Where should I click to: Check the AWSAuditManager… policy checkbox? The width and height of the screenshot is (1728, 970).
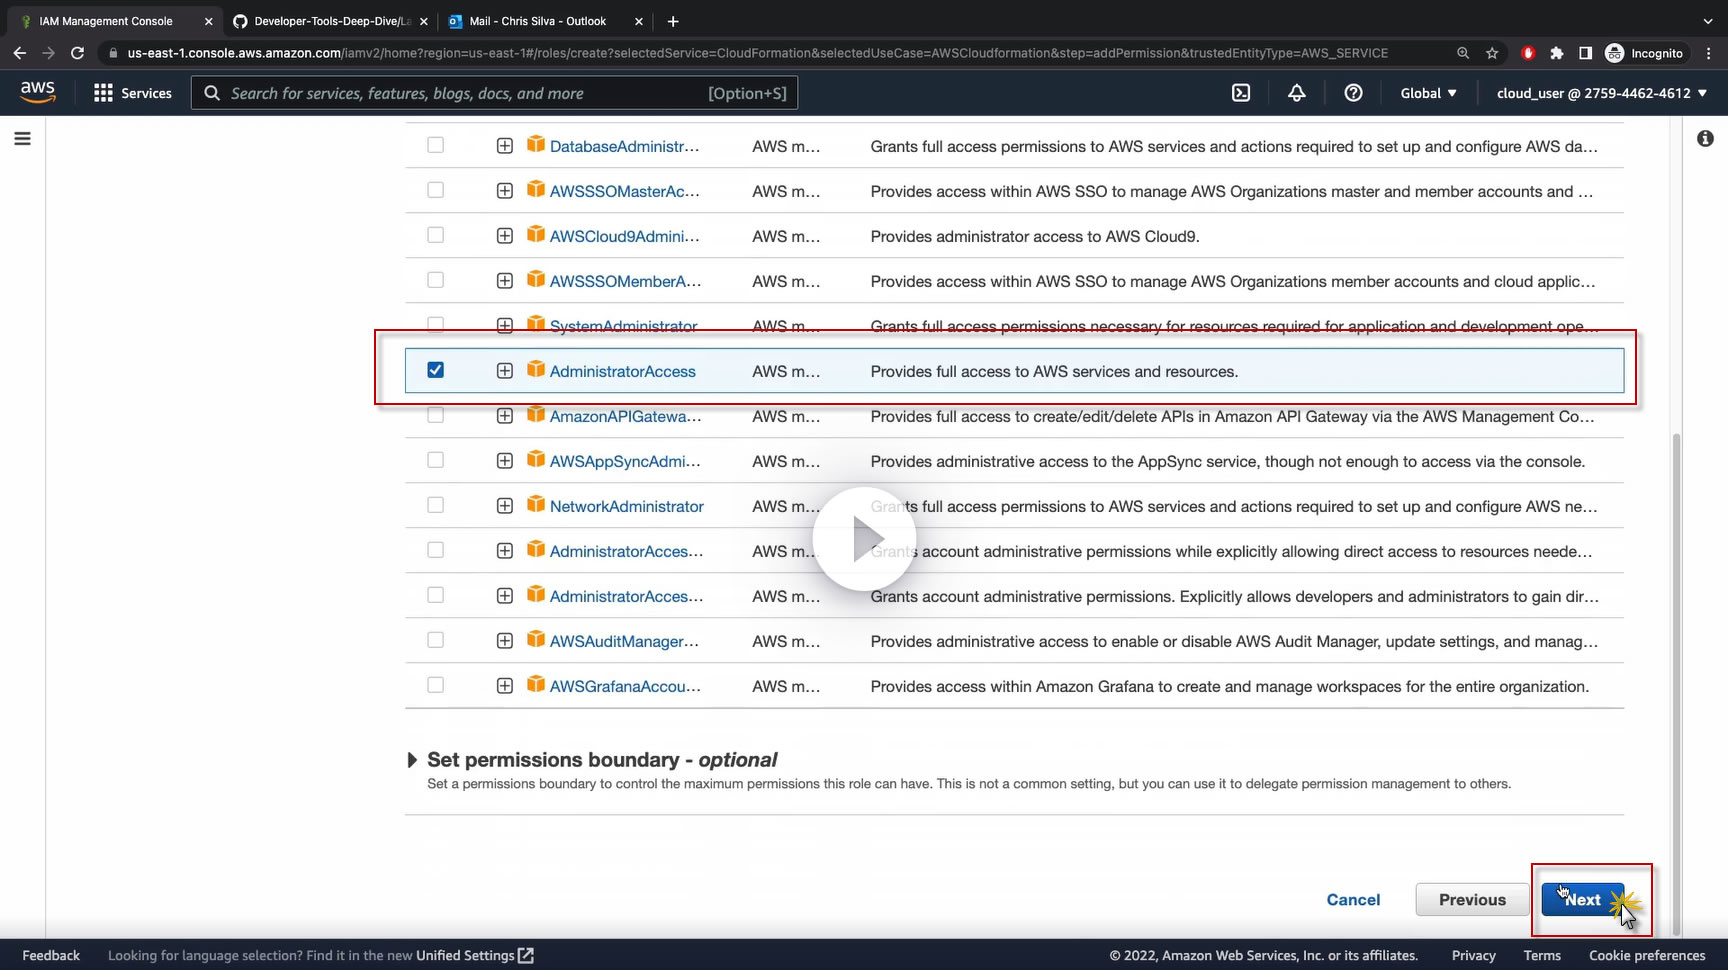(x=435, y=640)
